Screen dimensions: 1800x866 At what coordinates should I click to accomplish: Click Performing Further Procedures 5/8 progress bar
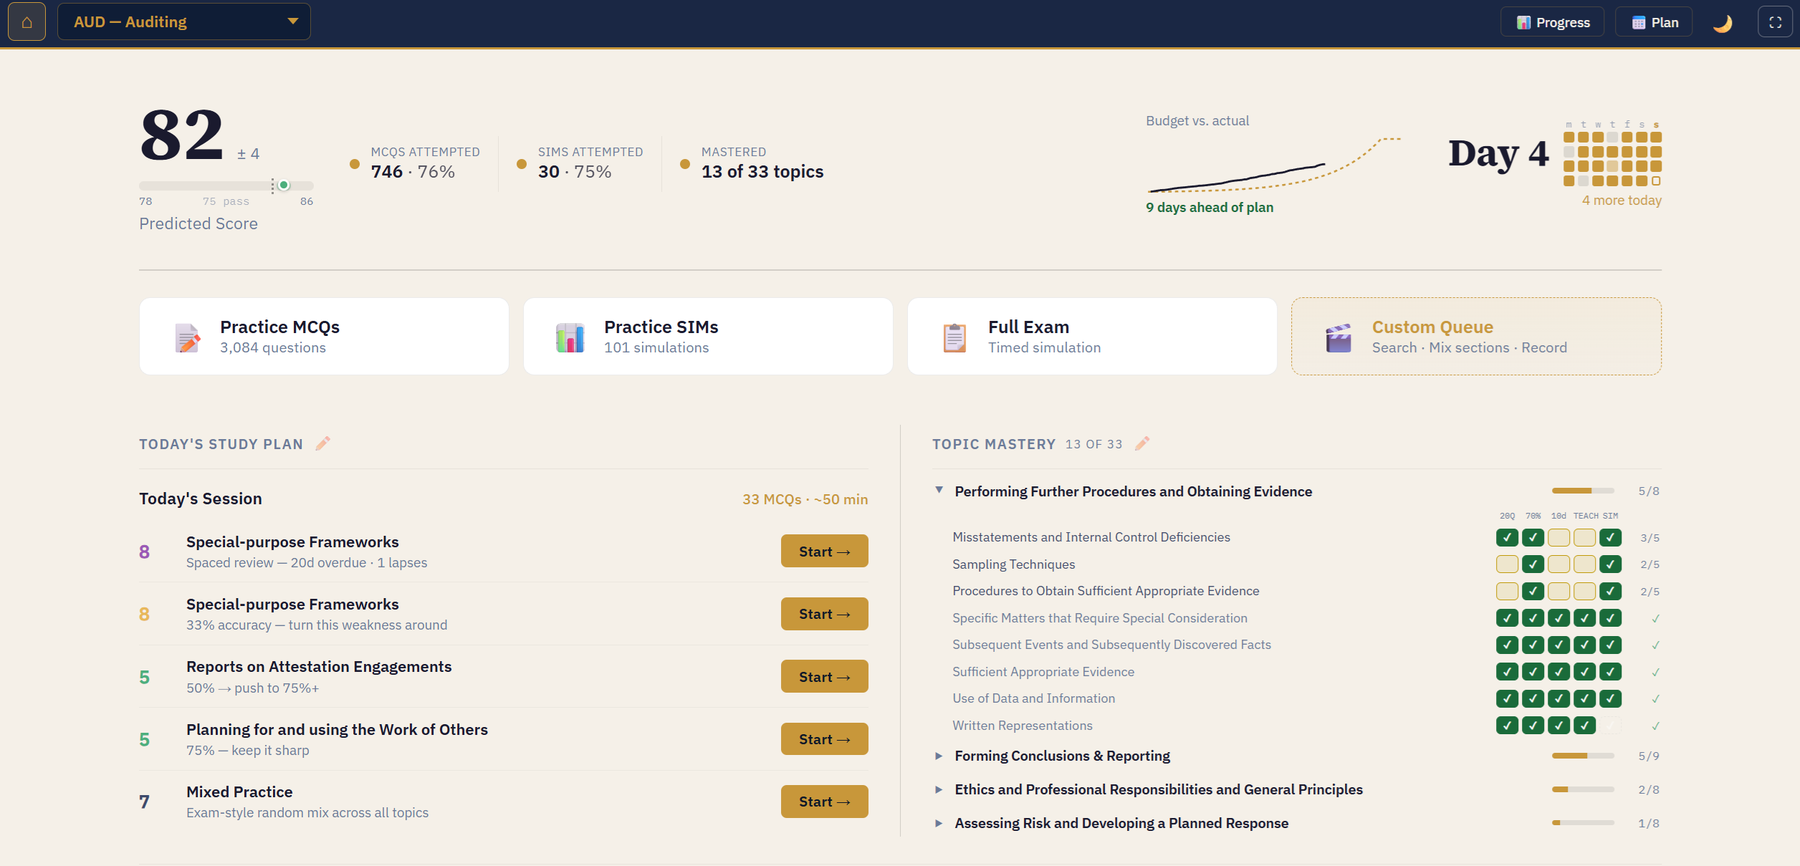pyautogui.click(x=1583, y=491)
